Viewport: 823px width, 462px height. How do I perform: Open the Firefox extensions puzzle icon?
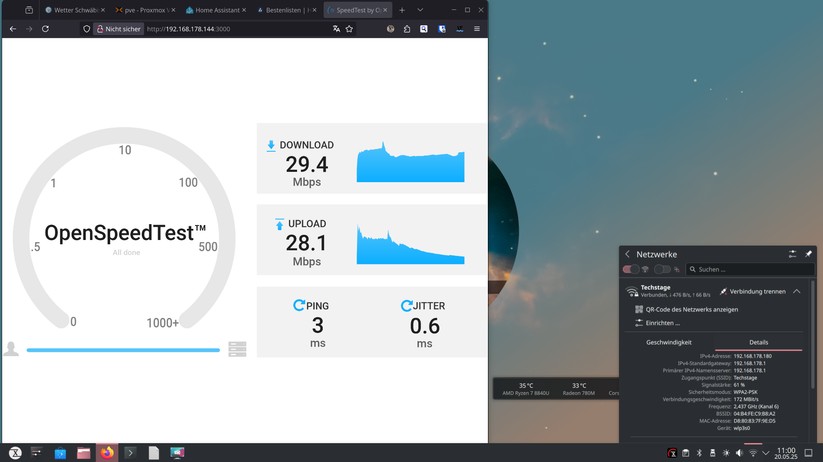pyautogui.click(x=407, y=29)
